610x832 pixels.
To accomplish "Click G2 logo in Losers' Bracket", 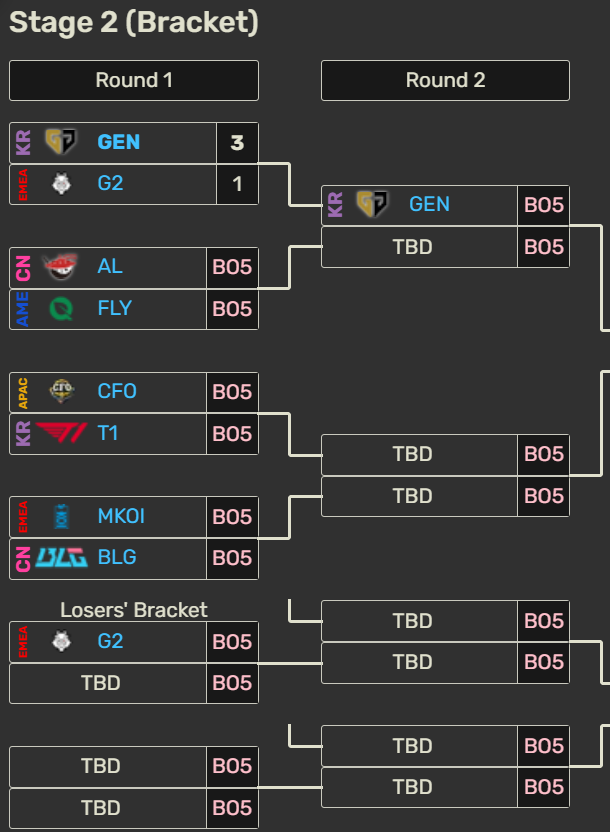I will [x=62, y=642].
